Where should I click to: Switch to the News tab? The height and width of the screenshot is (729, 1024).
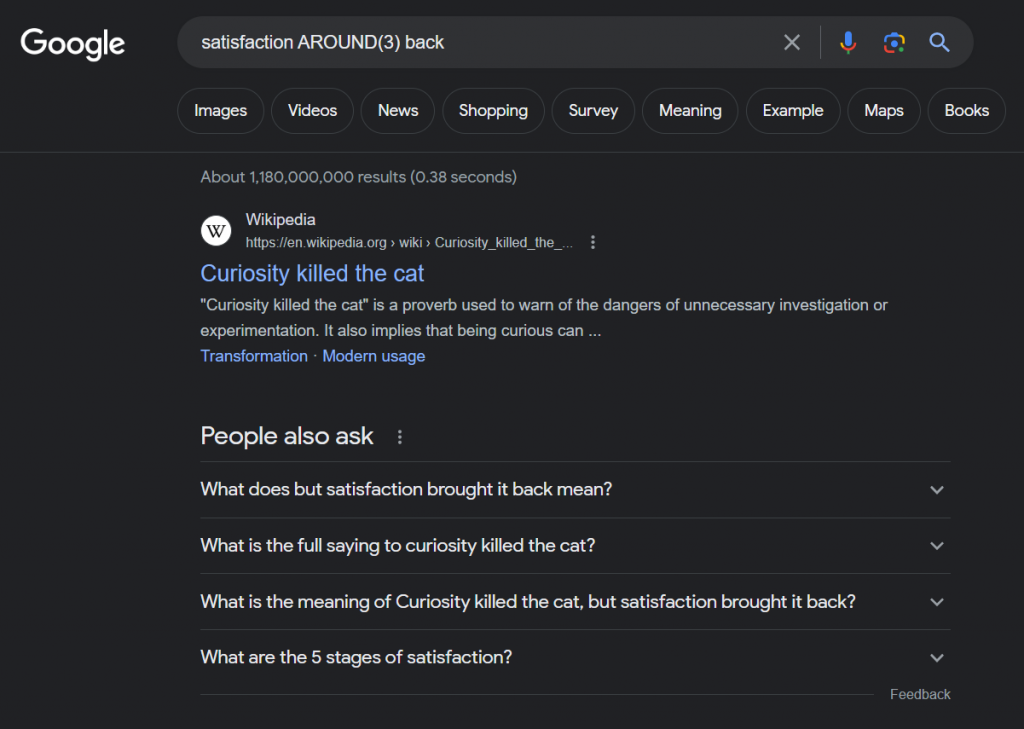coord(398,111)
